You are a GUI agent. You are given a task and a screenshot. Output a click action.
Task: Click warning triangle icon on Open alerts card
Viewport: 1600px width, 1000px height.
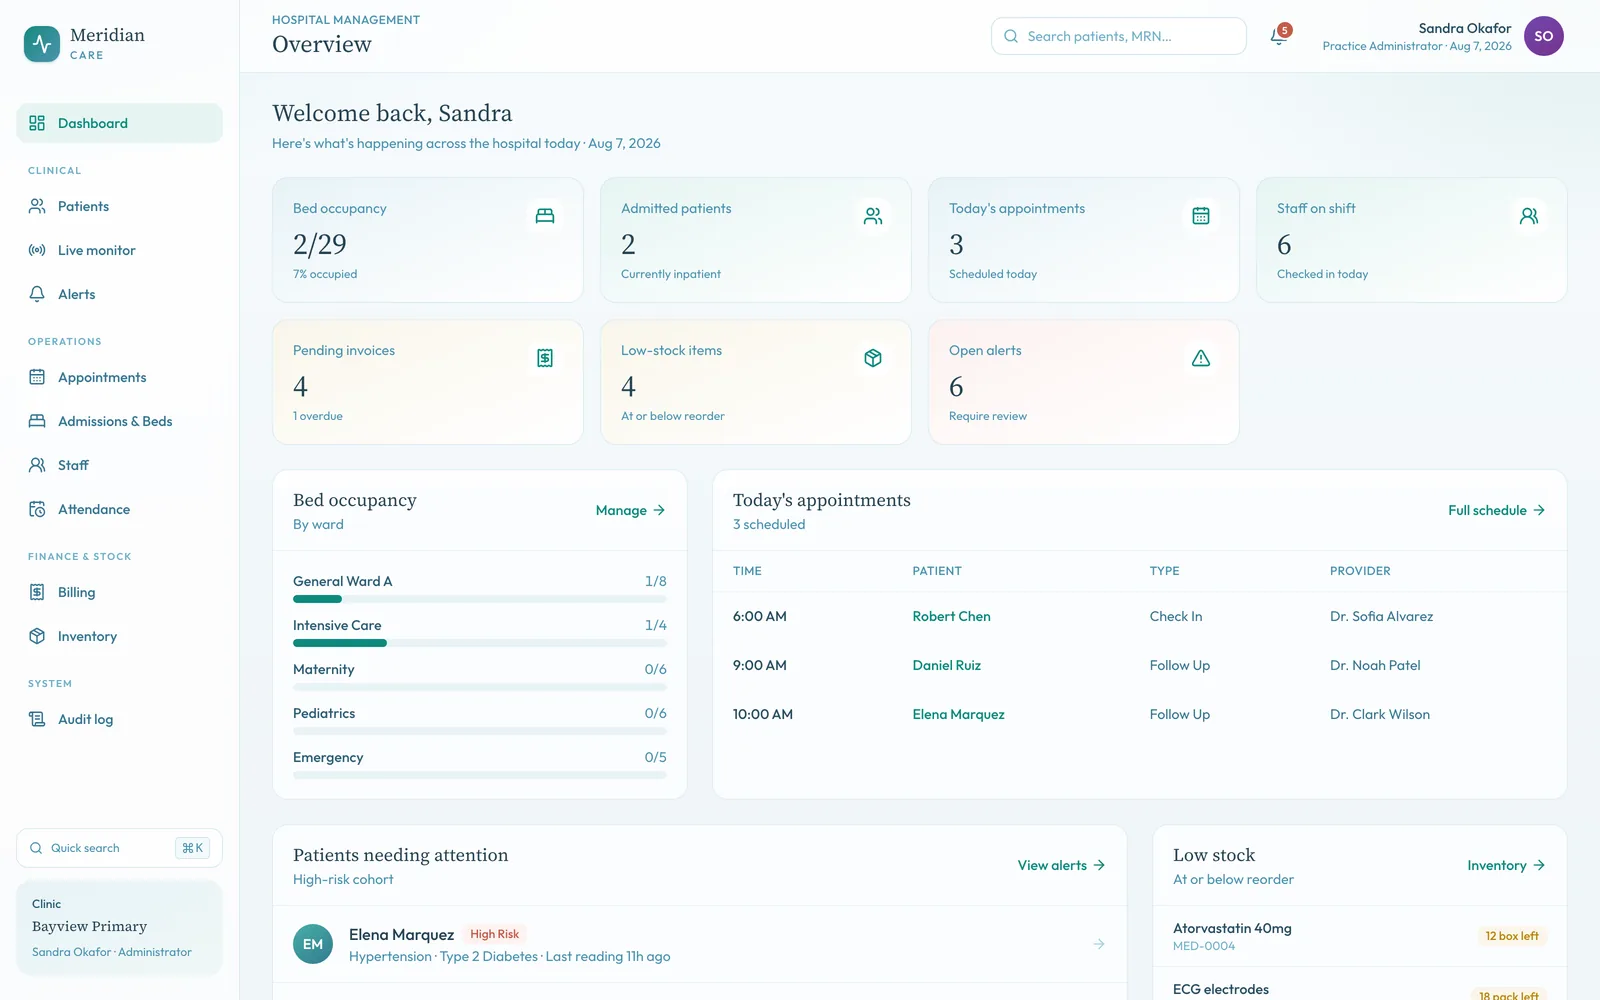coord(1201,358)
